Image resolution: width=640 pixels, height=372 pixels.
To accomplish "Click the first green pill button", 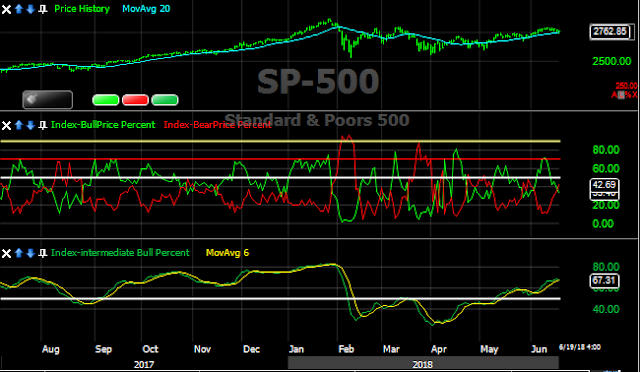I will 106,100.
